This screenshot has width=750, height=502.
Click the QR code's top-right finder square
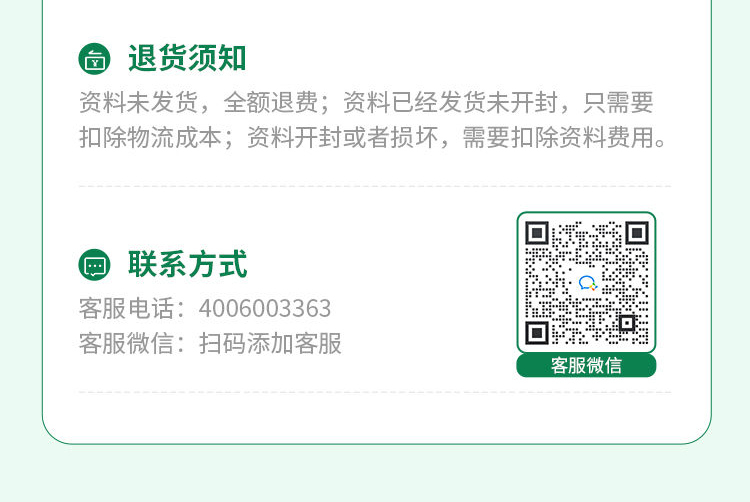pyautogui.click(x=637, y=233)
